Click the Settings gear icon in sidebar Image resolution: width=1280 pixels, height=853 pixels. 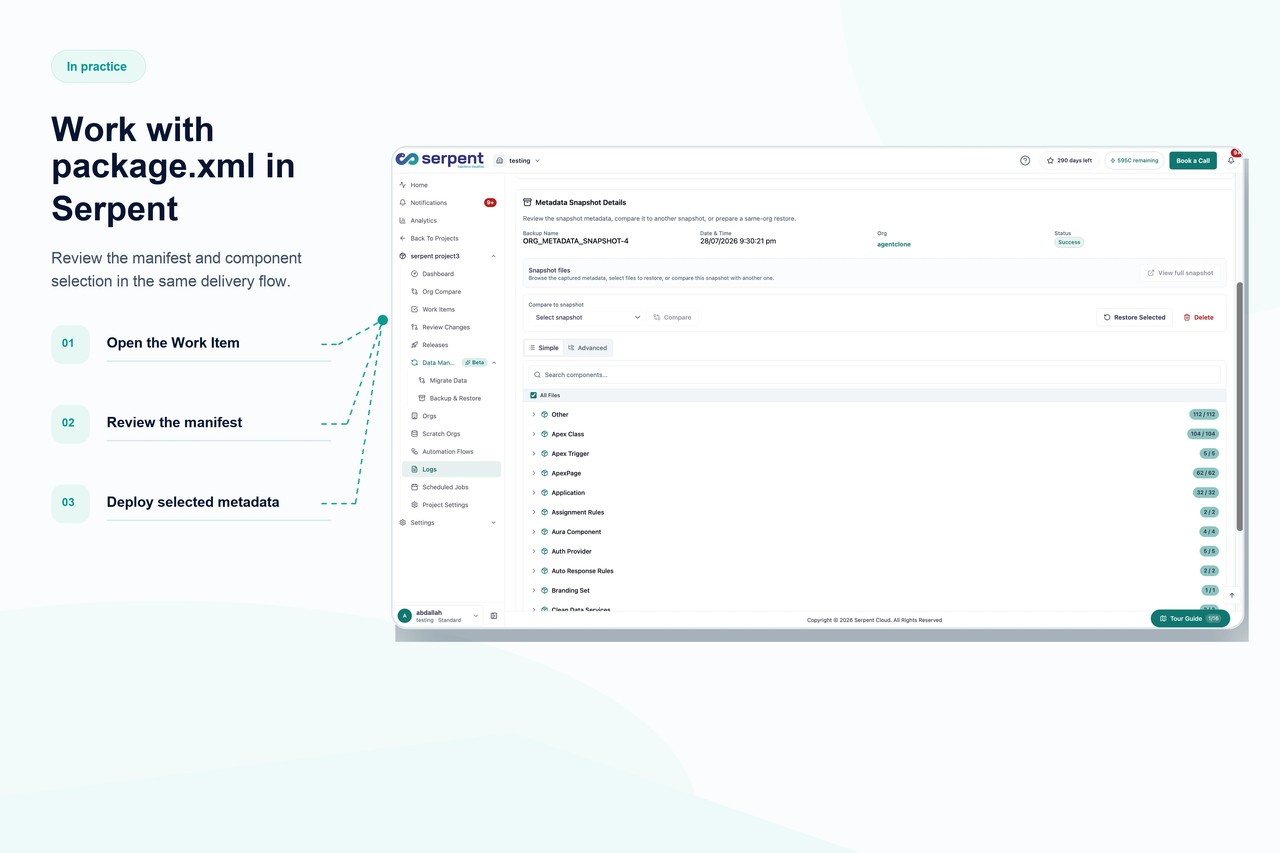tap(402, 523)
